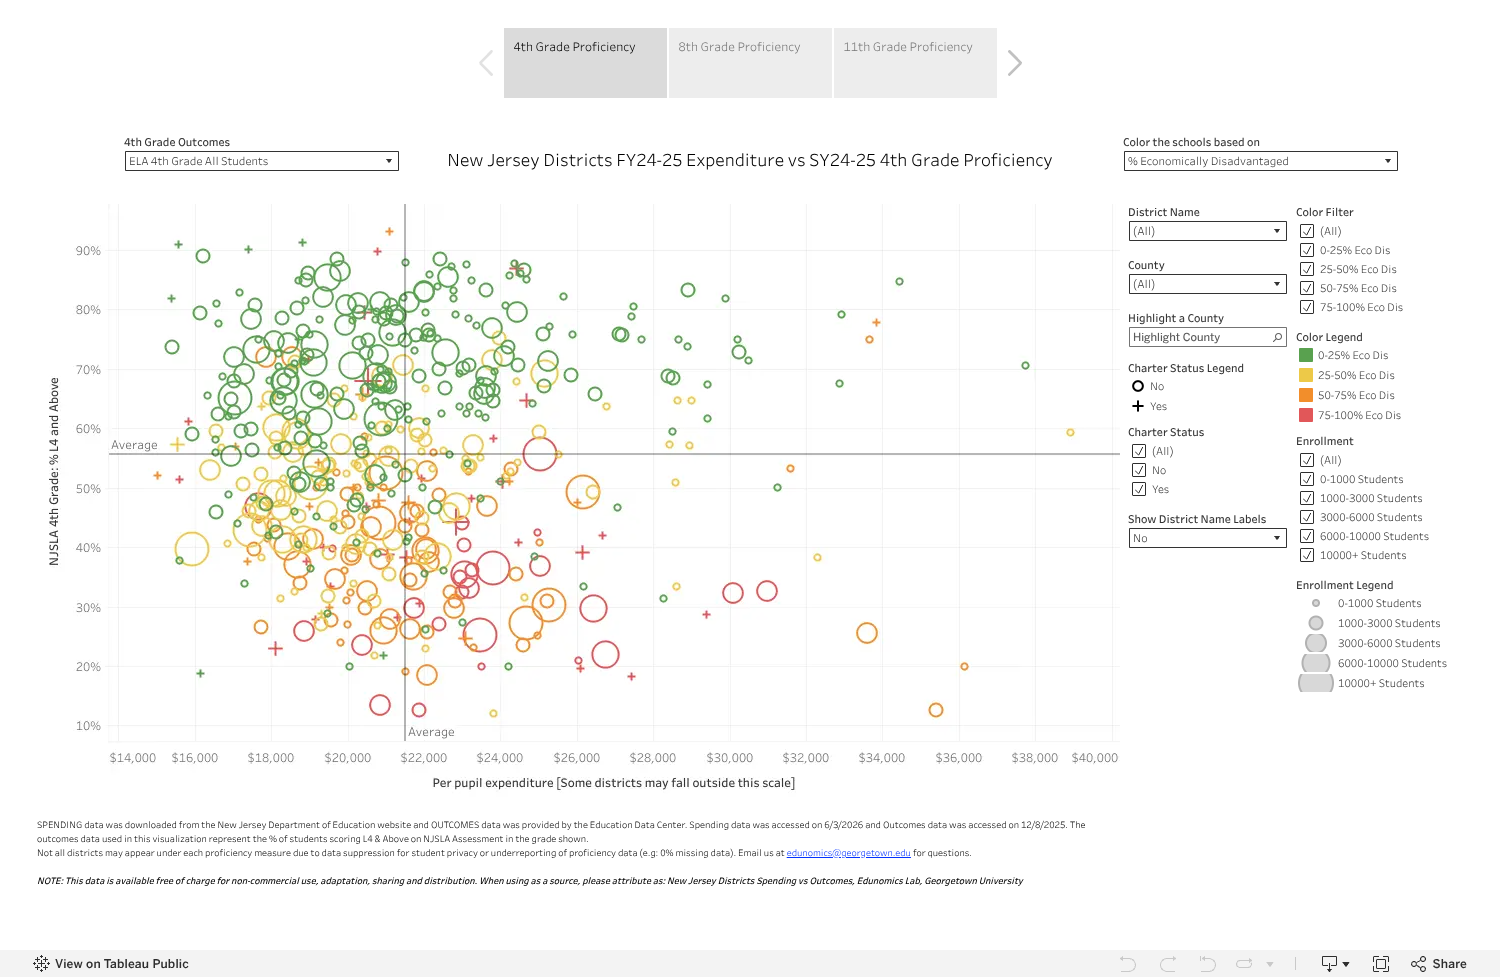Click the share network icon
Screen dimensions: 1500x977
pyautogui.click(x=1418, y=964)
